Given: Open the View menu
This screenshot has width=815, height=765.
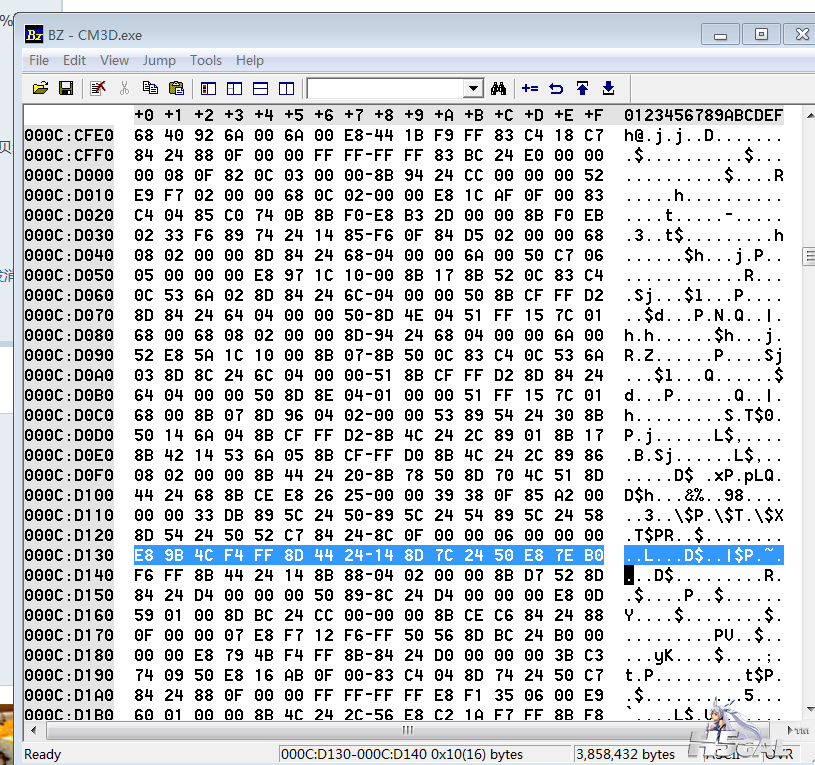Looking at the screenshot, I should click(114, 60).
